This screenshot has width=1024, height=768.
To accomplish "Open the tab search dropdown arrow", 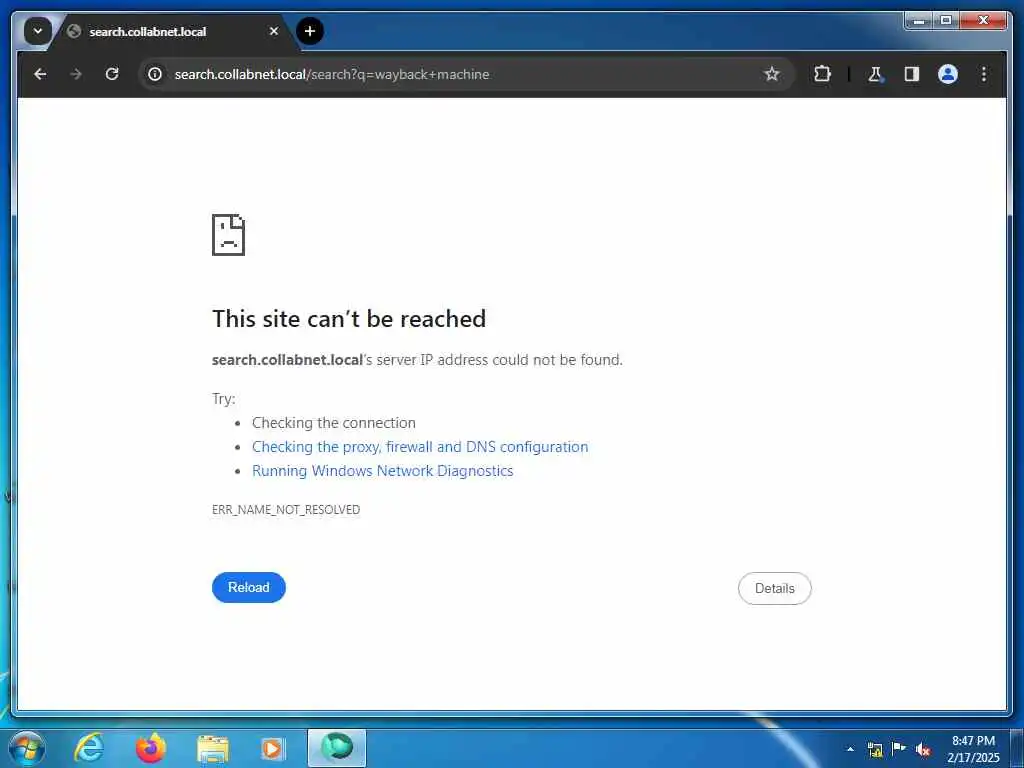I will pos(38,31).
